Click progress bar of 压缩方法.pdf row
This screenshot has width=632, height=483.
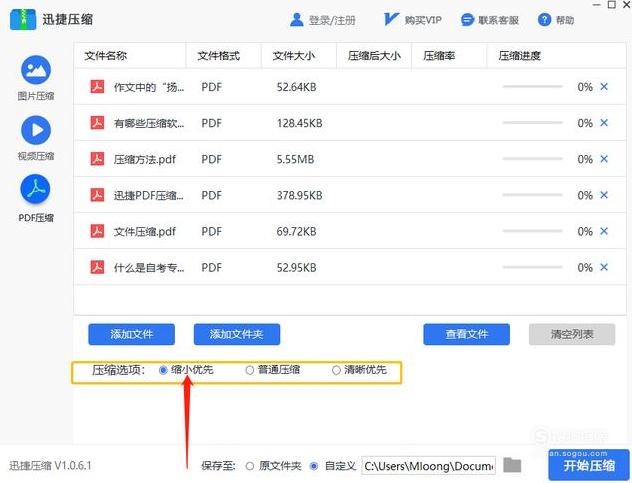[532, 159]
